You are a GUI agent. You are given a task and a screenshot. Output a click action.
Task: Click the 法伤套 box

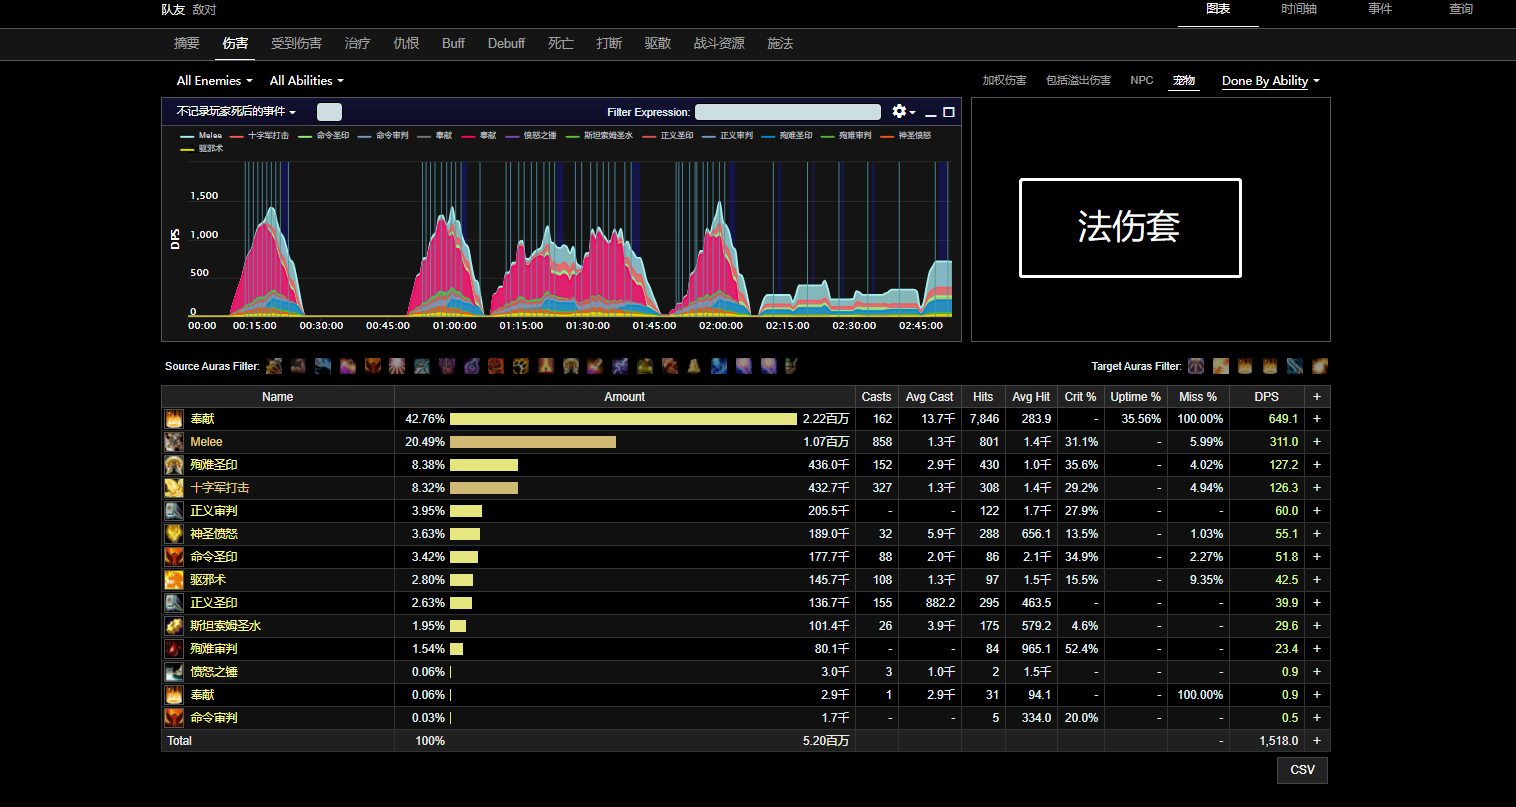click(x=1130, y=228)
